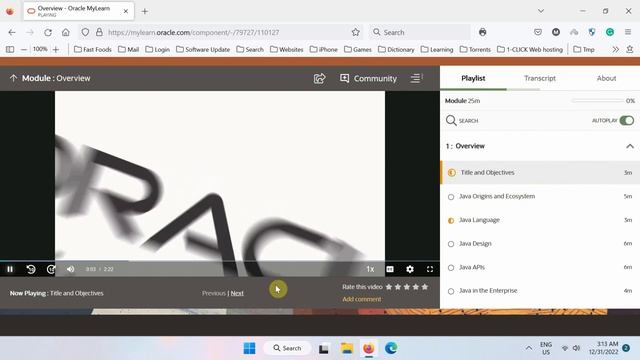This screenshot has height=360, width=640.
Task: Open the Community discussion
Action: coord(368,78)
